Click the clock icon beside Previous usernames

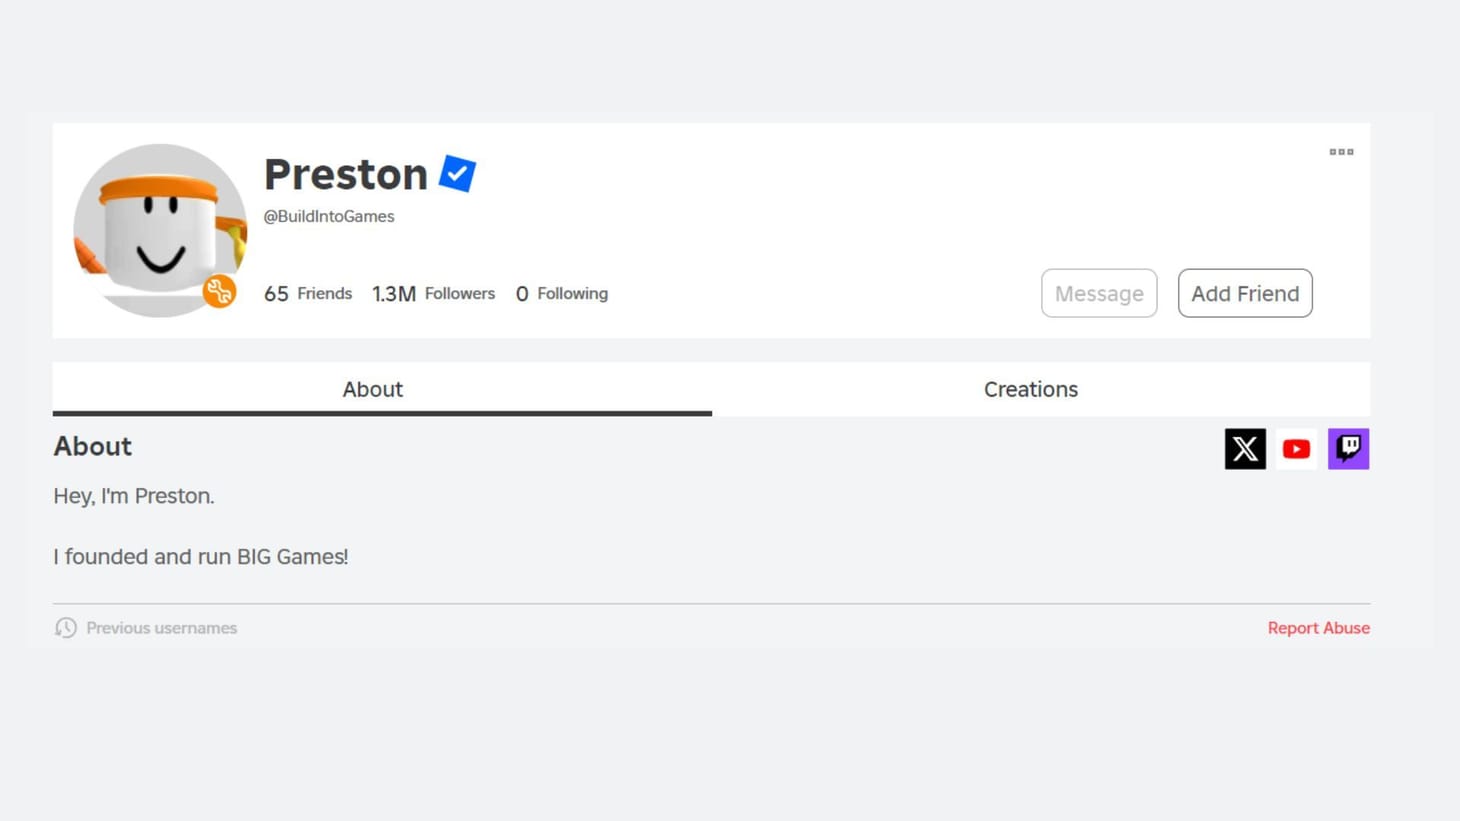66,628
